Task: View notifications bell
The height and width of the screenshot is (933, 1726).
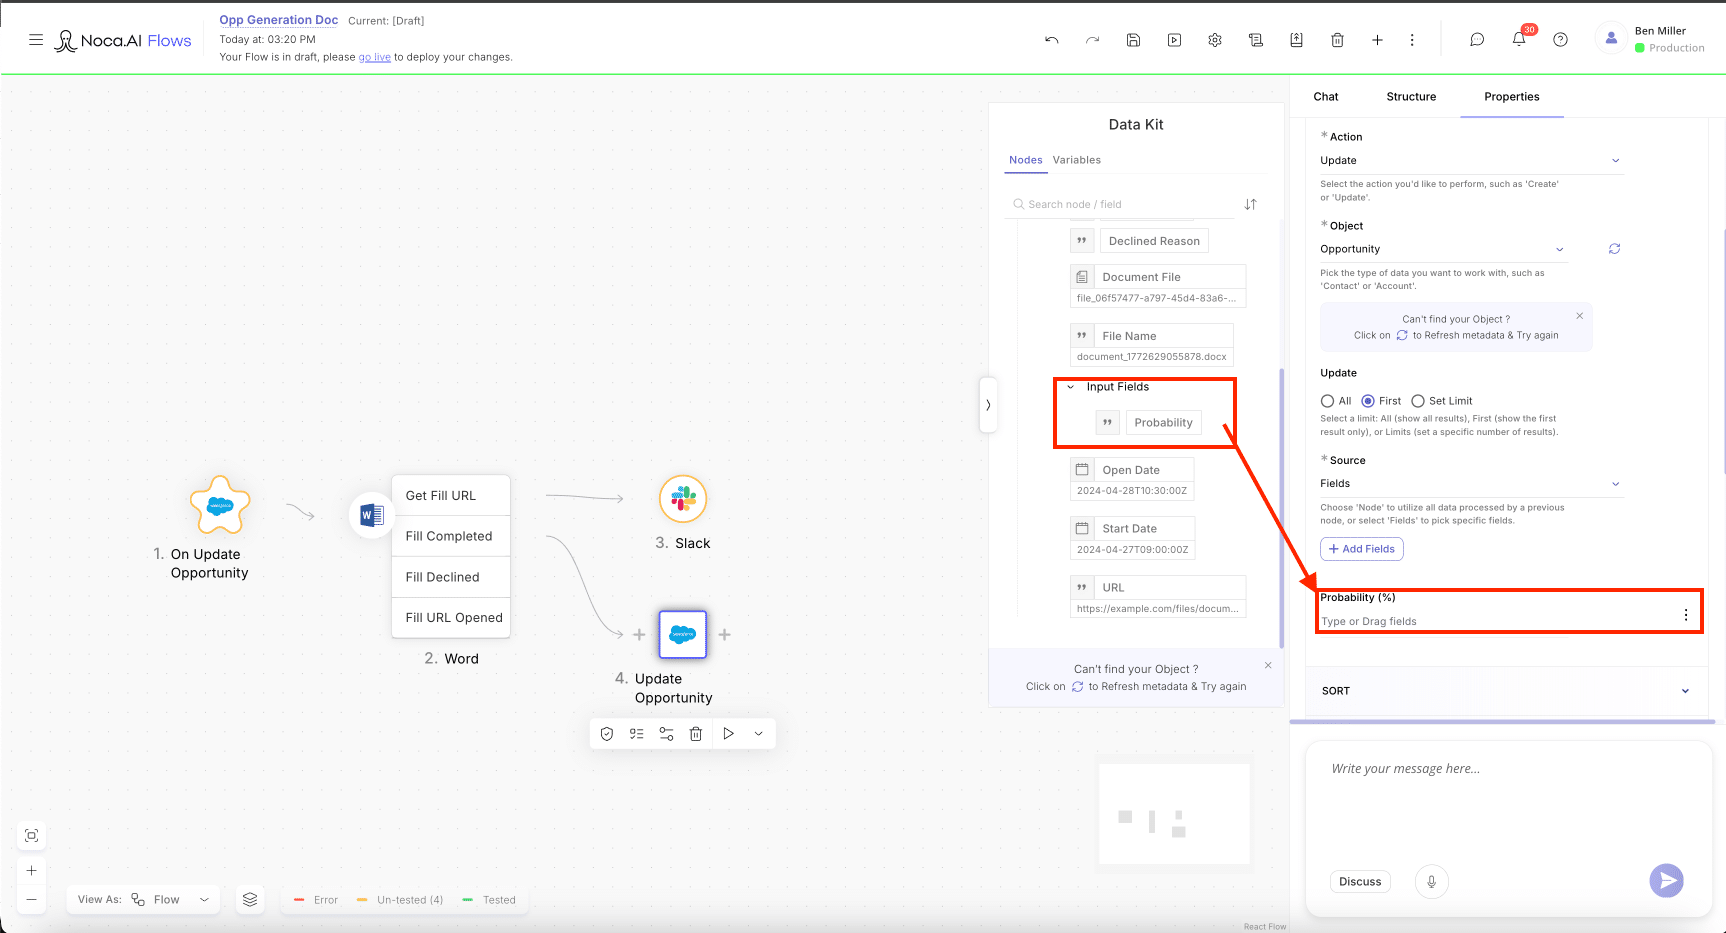Action: 1519,40
